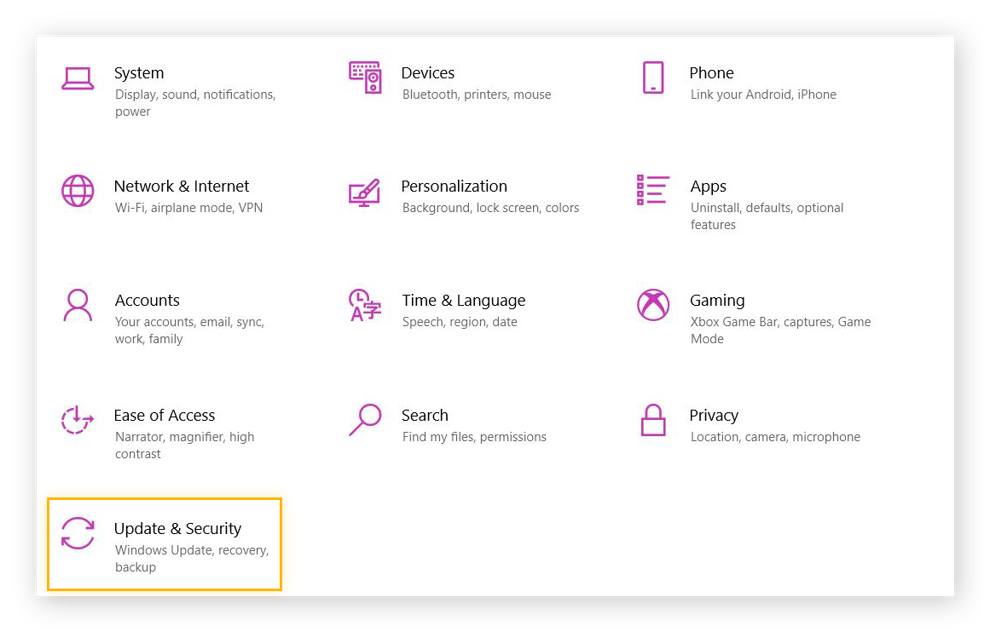The width and height of the screenshot is (990, 632).
Task: Click the Update & Security refresh arrows icon
Action: (x=77, y=533)
